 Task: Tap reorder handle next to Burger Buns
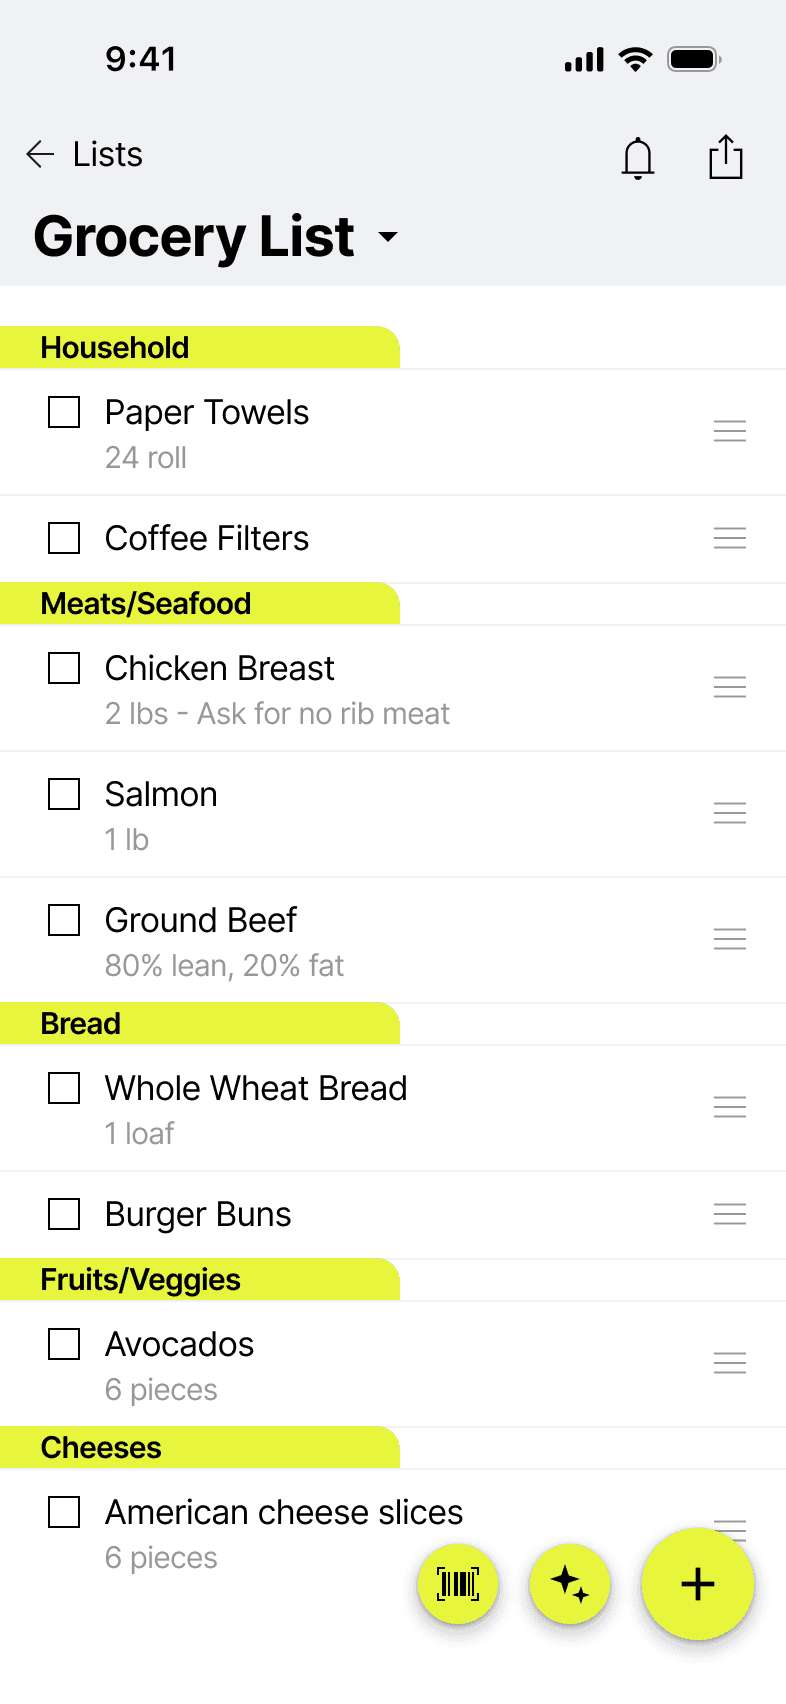730,1214
